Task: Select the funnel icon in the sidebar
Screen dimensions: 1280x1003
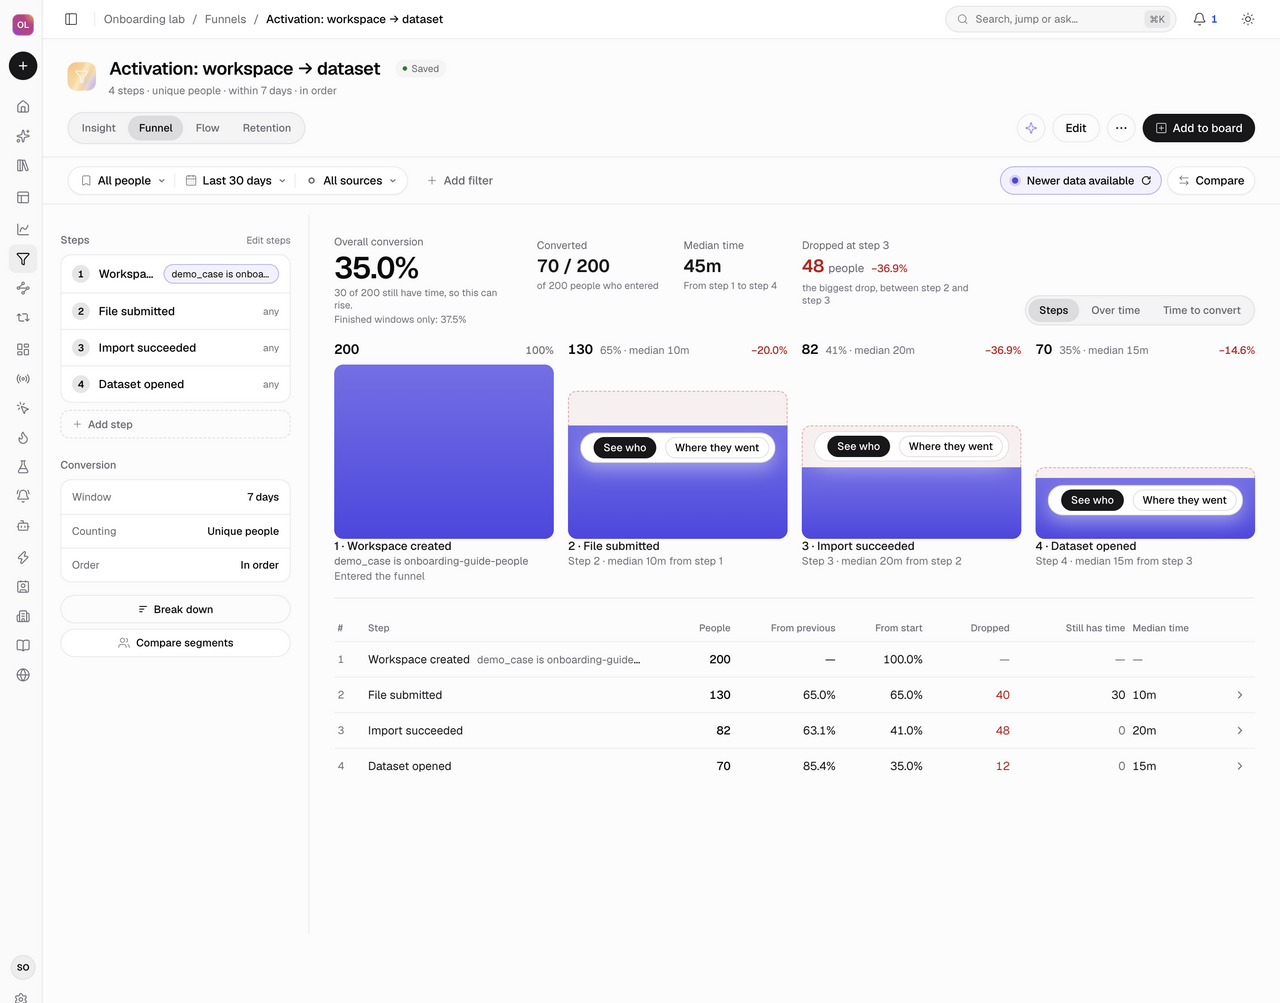Action: coord(23,259)
